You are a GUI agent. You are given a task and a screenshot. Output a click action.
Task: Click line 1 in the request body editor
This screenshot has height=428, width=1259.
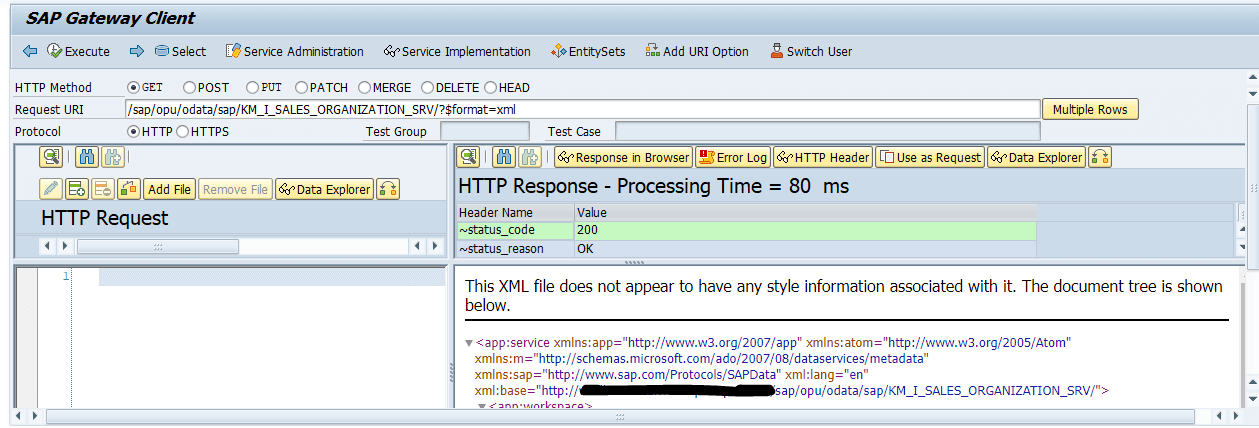pos(271,276)
